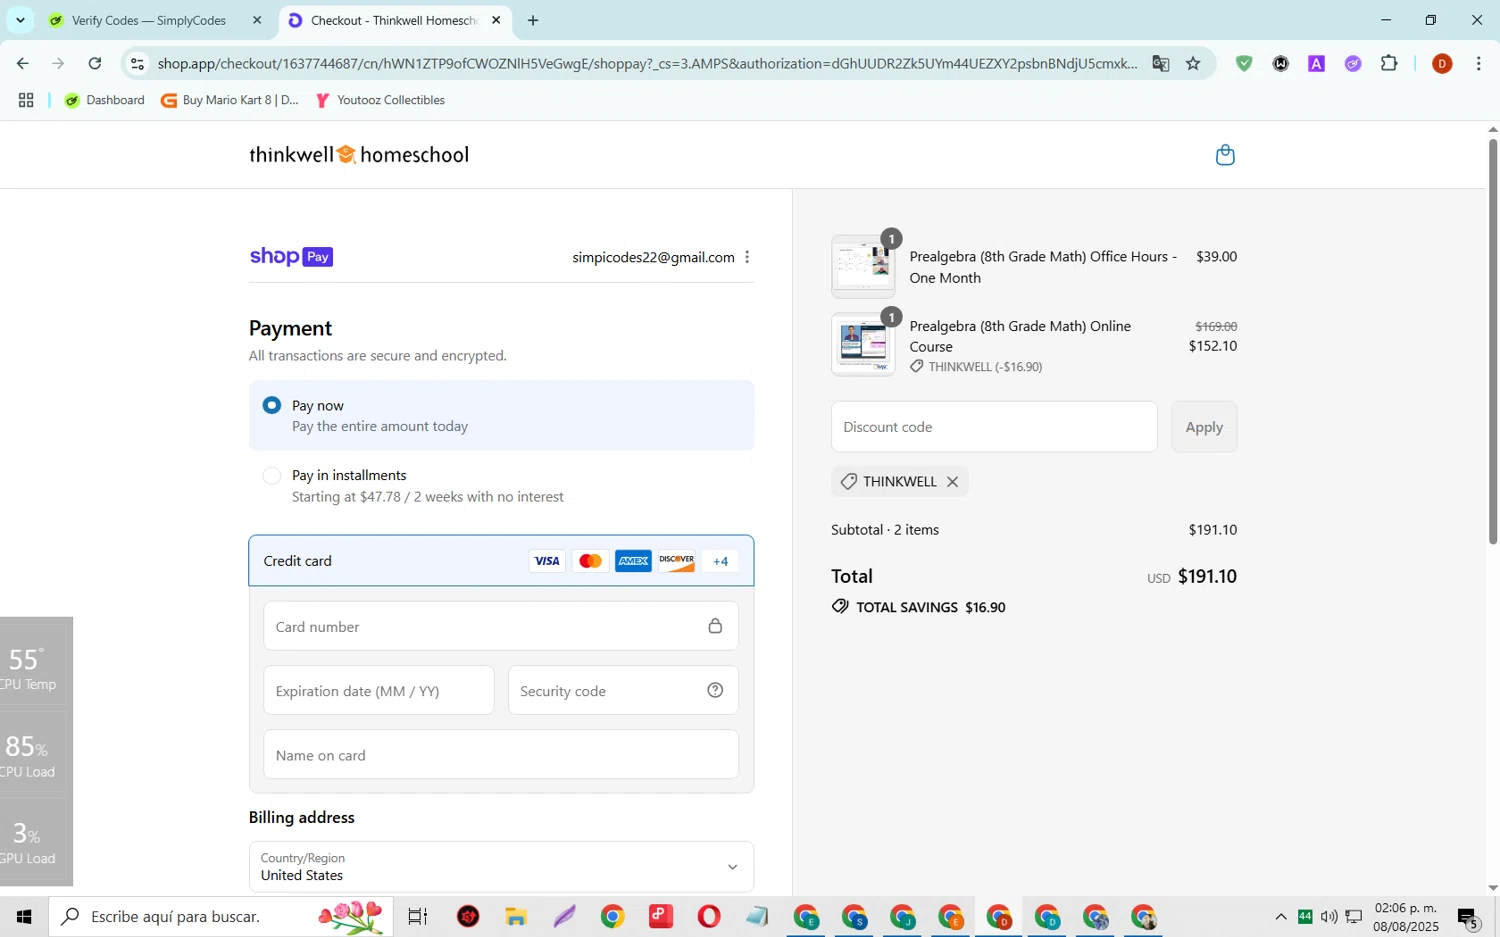1500x937 pixels.
Task: Select Pay in installments radio option
Action: [272, 476]
